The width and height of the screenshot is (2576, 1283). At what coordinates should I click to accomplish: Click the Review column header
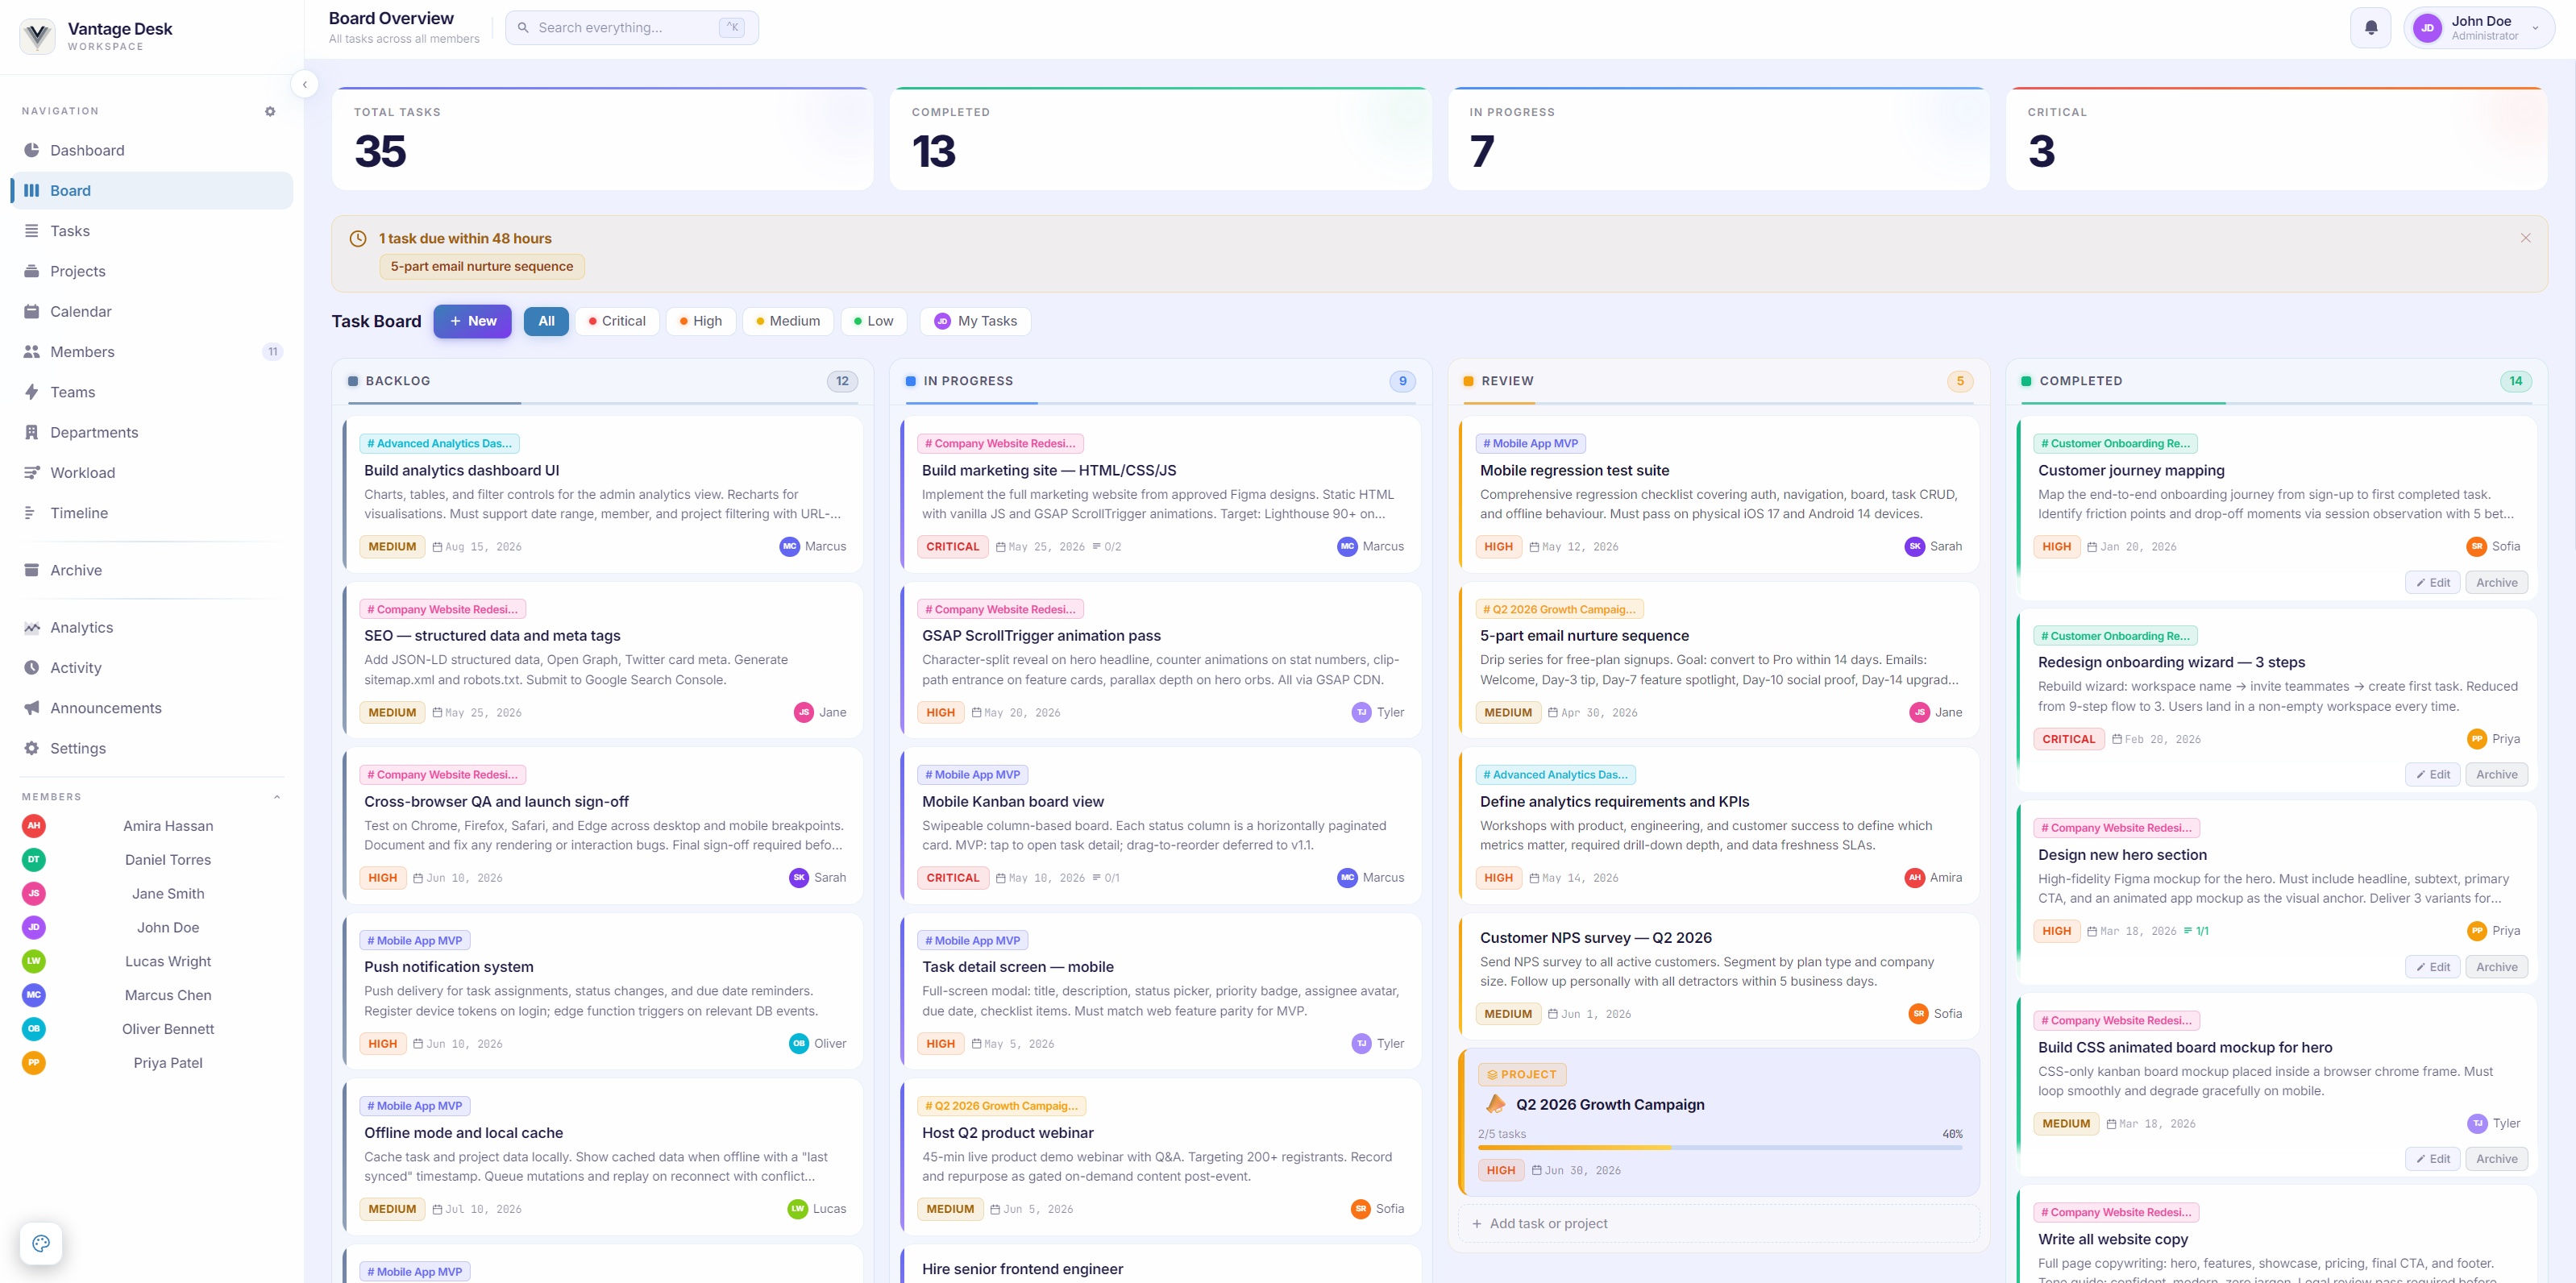point(1718,381)
